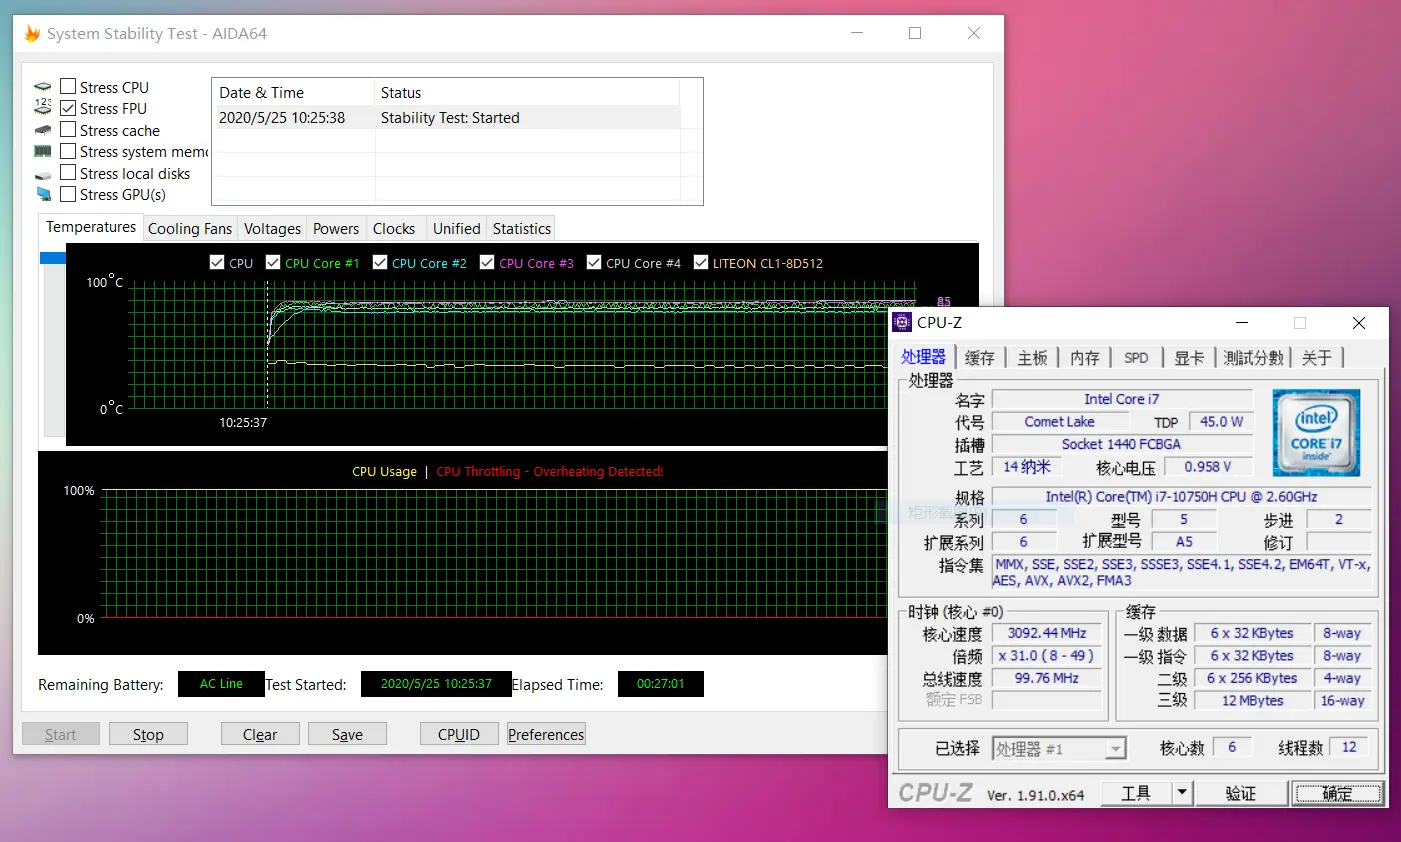Toggle the CPU Core #2 graph checkbox
Viewport: 1401px width, 842px height.
(380, 262)
